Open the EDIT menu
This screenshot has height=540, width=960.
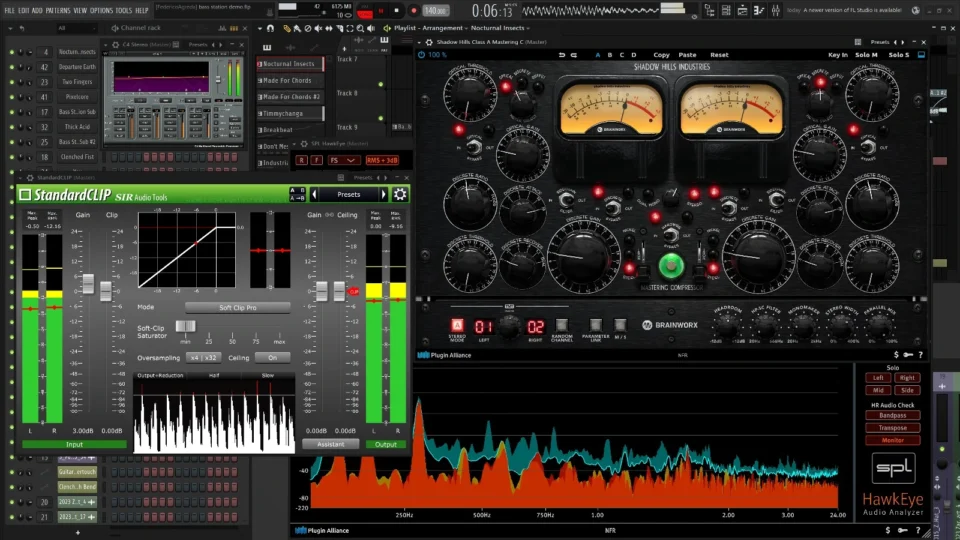click(23, 10)
